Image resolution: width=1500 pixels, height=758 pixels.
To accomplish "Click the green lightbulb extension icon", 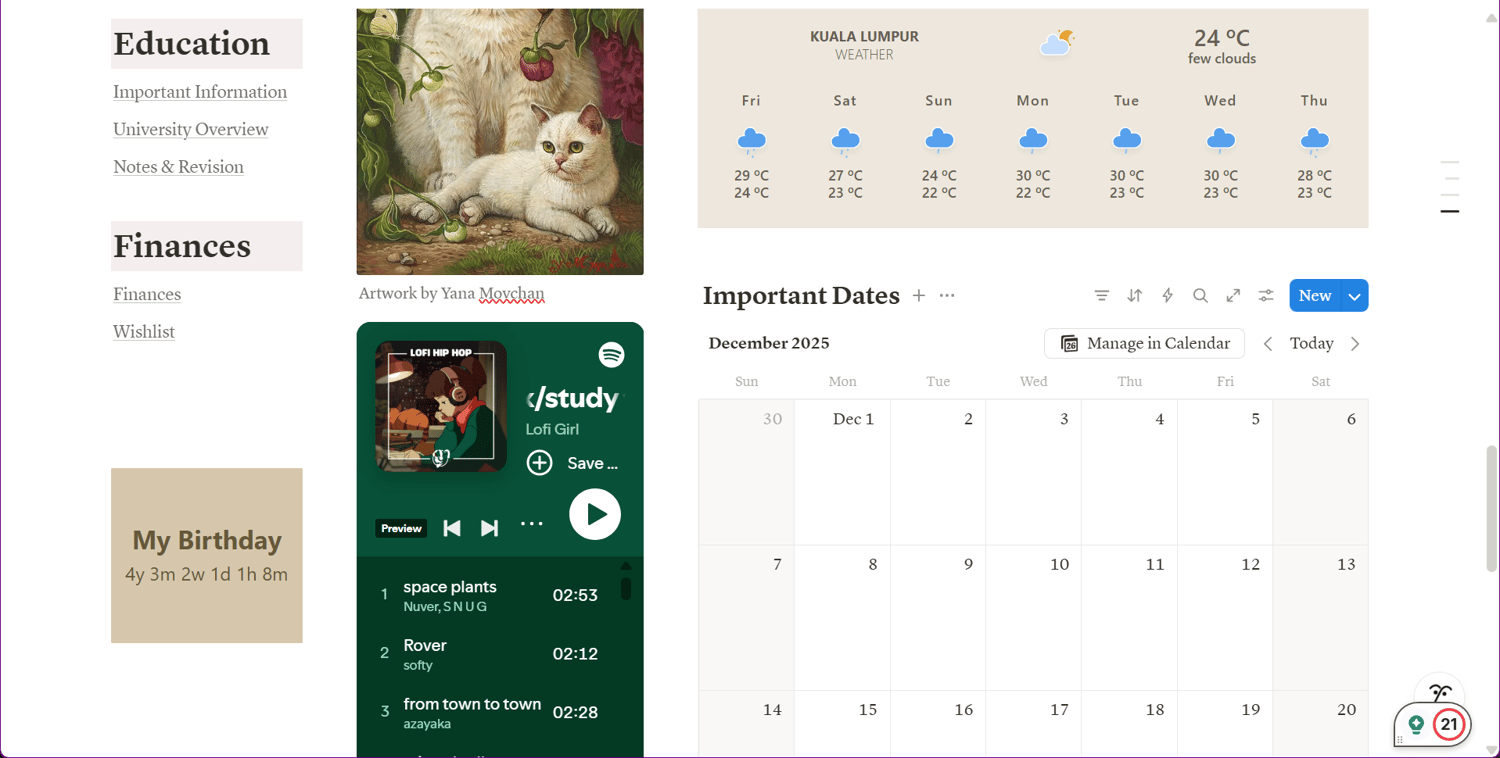I will click(x=1416, y=724).
